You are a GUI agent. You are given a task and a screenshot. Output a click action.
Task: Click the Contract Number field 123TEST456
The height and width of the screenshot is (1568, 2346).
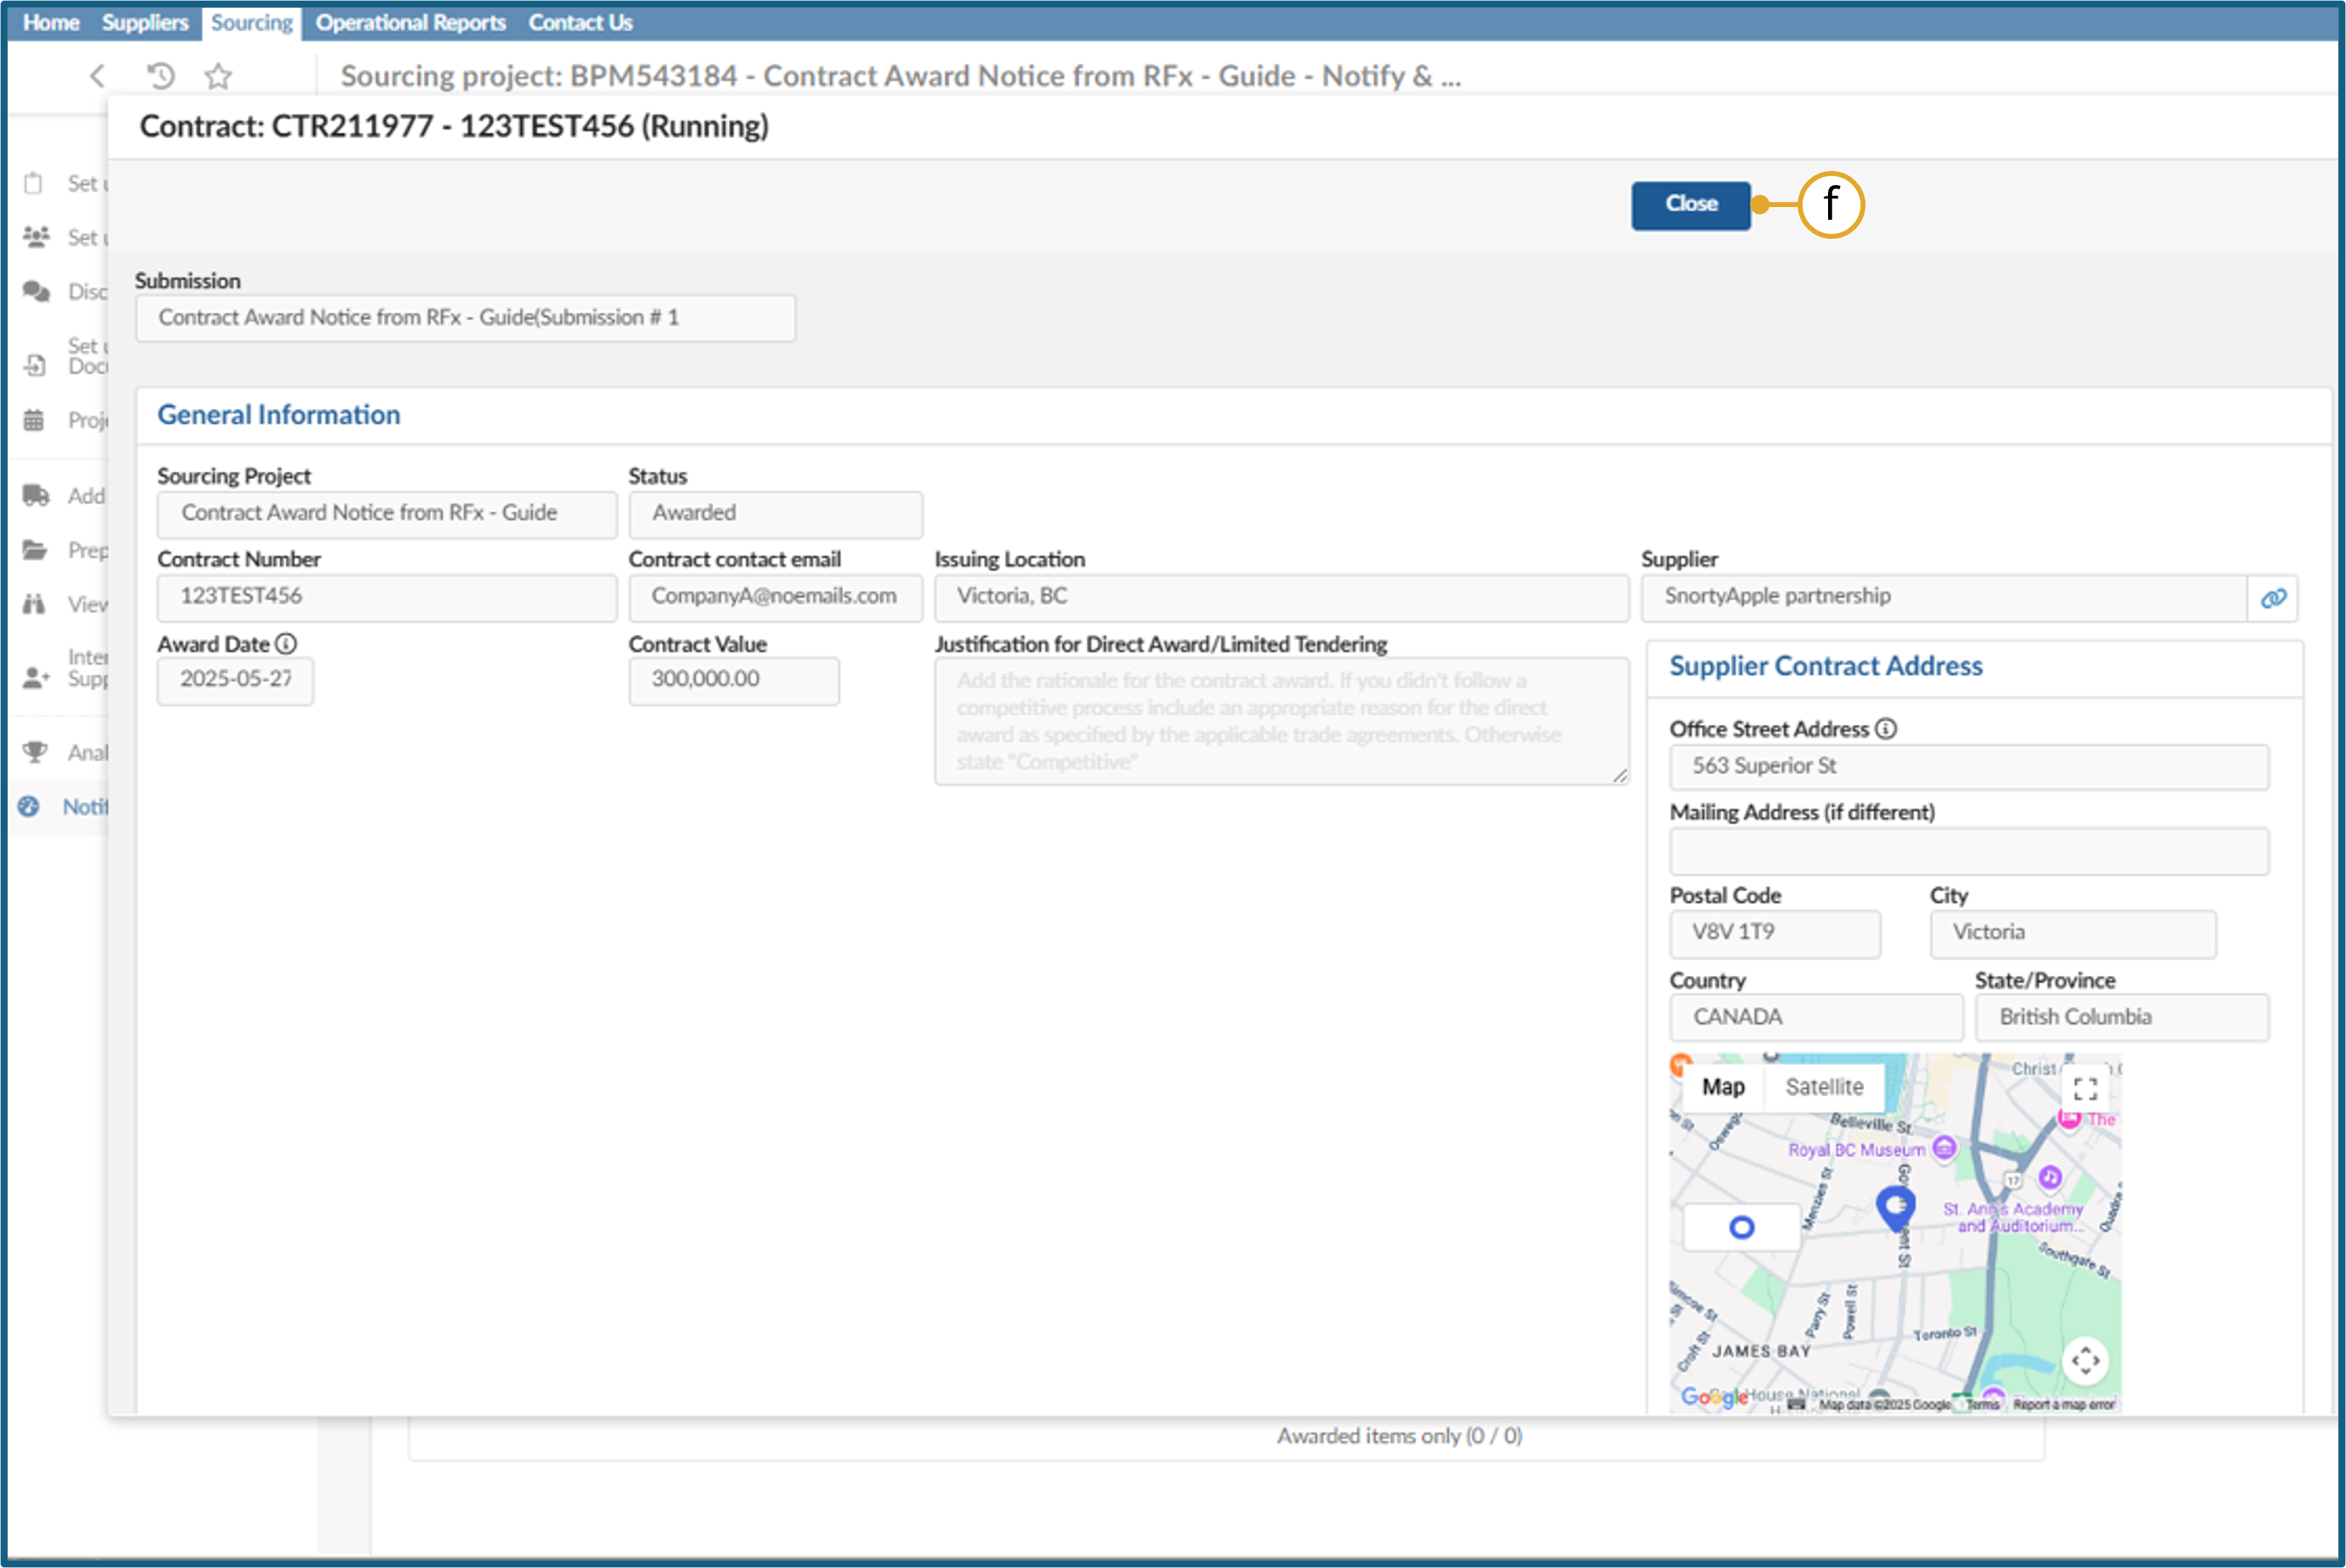(387, 597)
